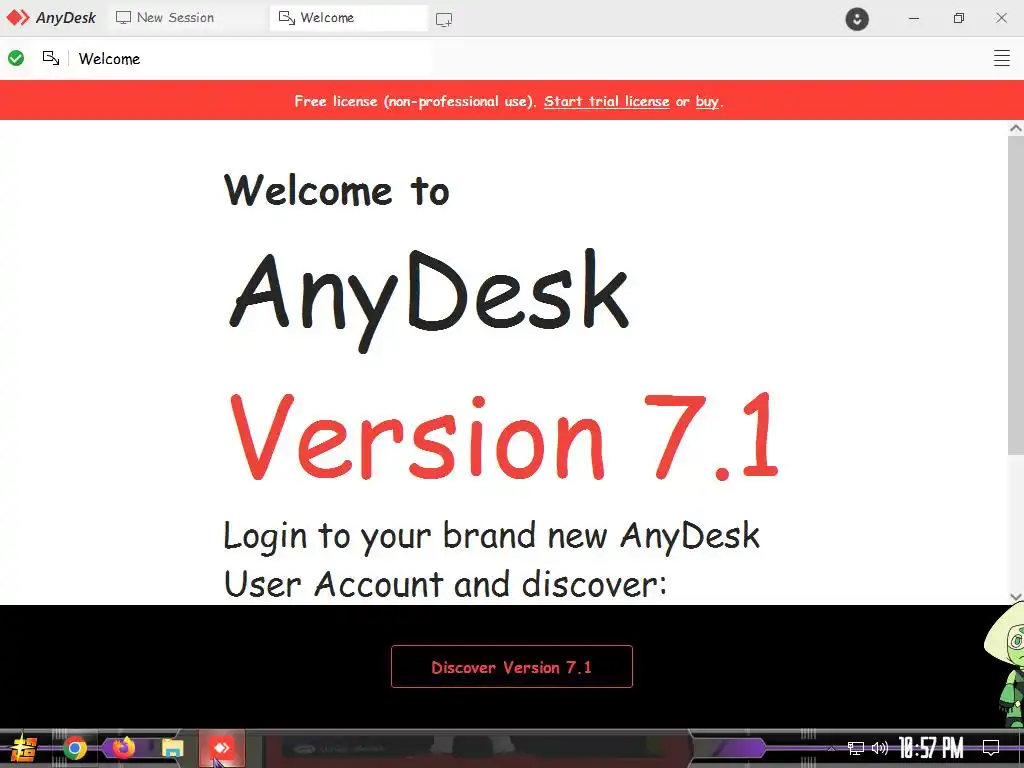Launch Google Chrome from the taskbar
The height and width of the screenshot is (768, 1024).
coord(75,748)
